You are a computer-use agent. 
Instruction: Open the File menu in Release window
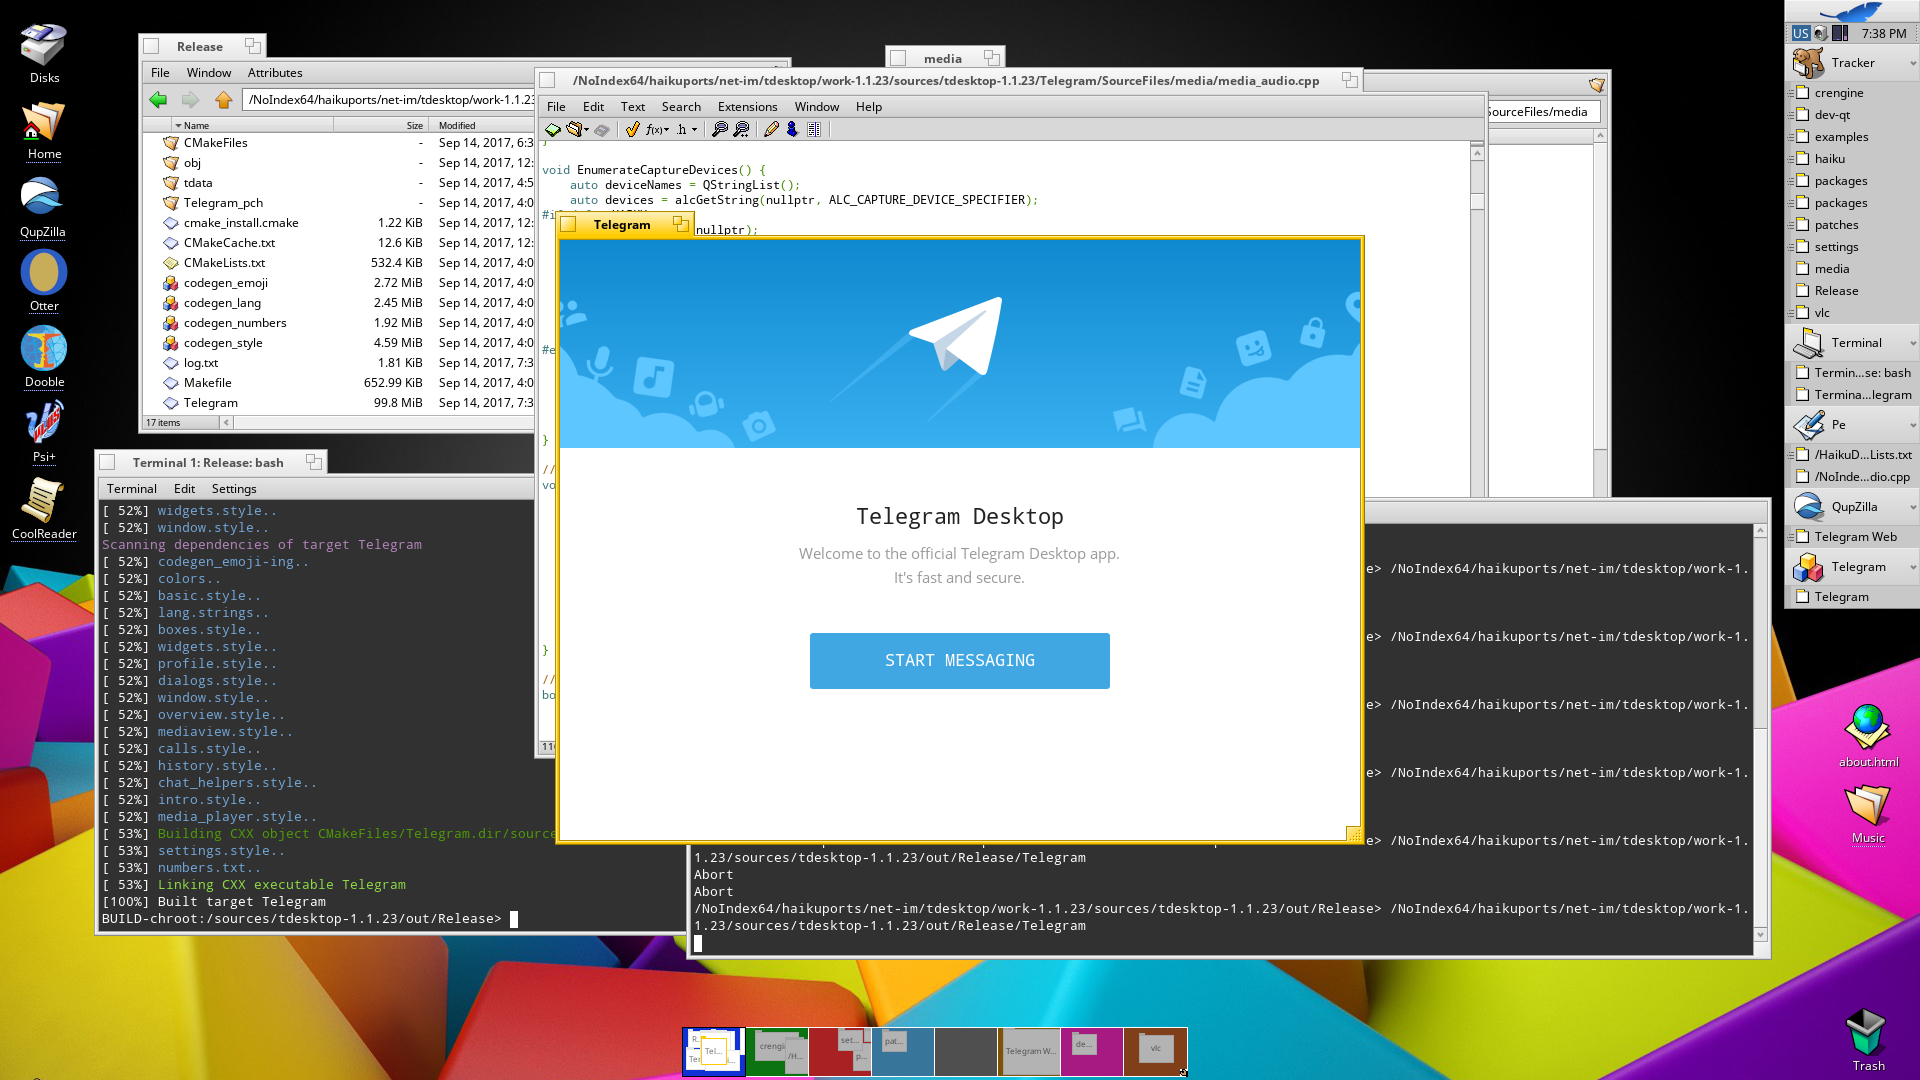[160, 73]
